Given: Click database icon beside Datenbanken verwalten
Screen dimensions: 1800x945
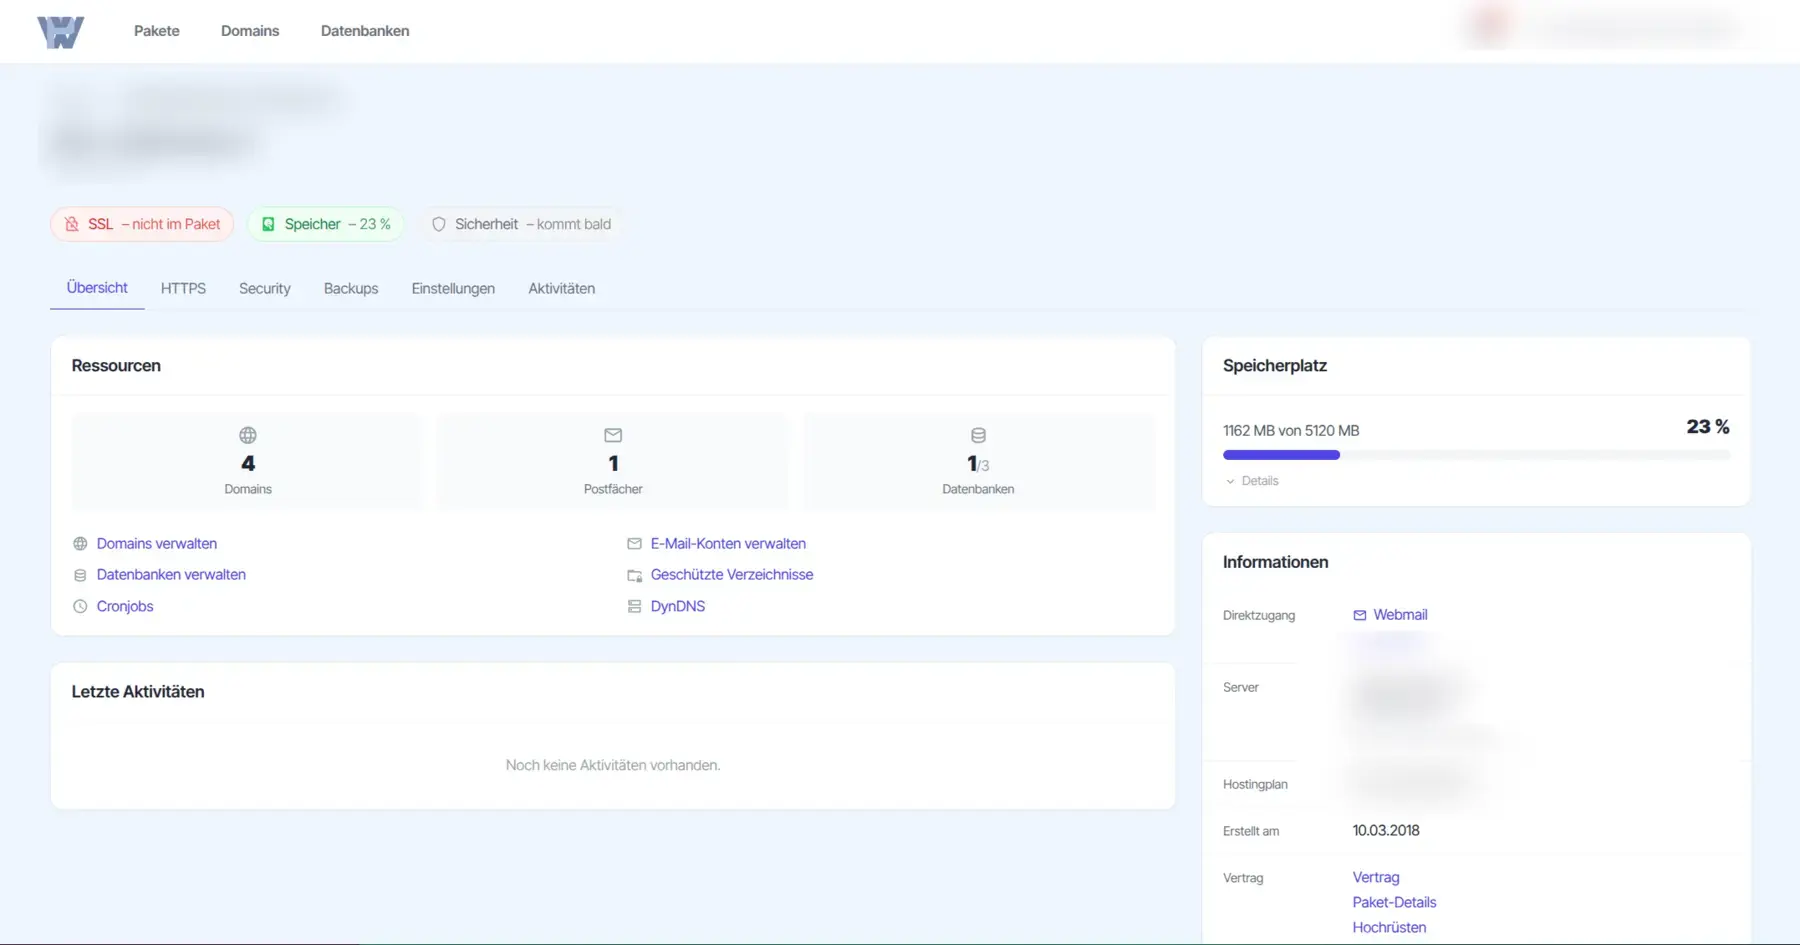Looking at the screenshot, I should click(80, 575).
